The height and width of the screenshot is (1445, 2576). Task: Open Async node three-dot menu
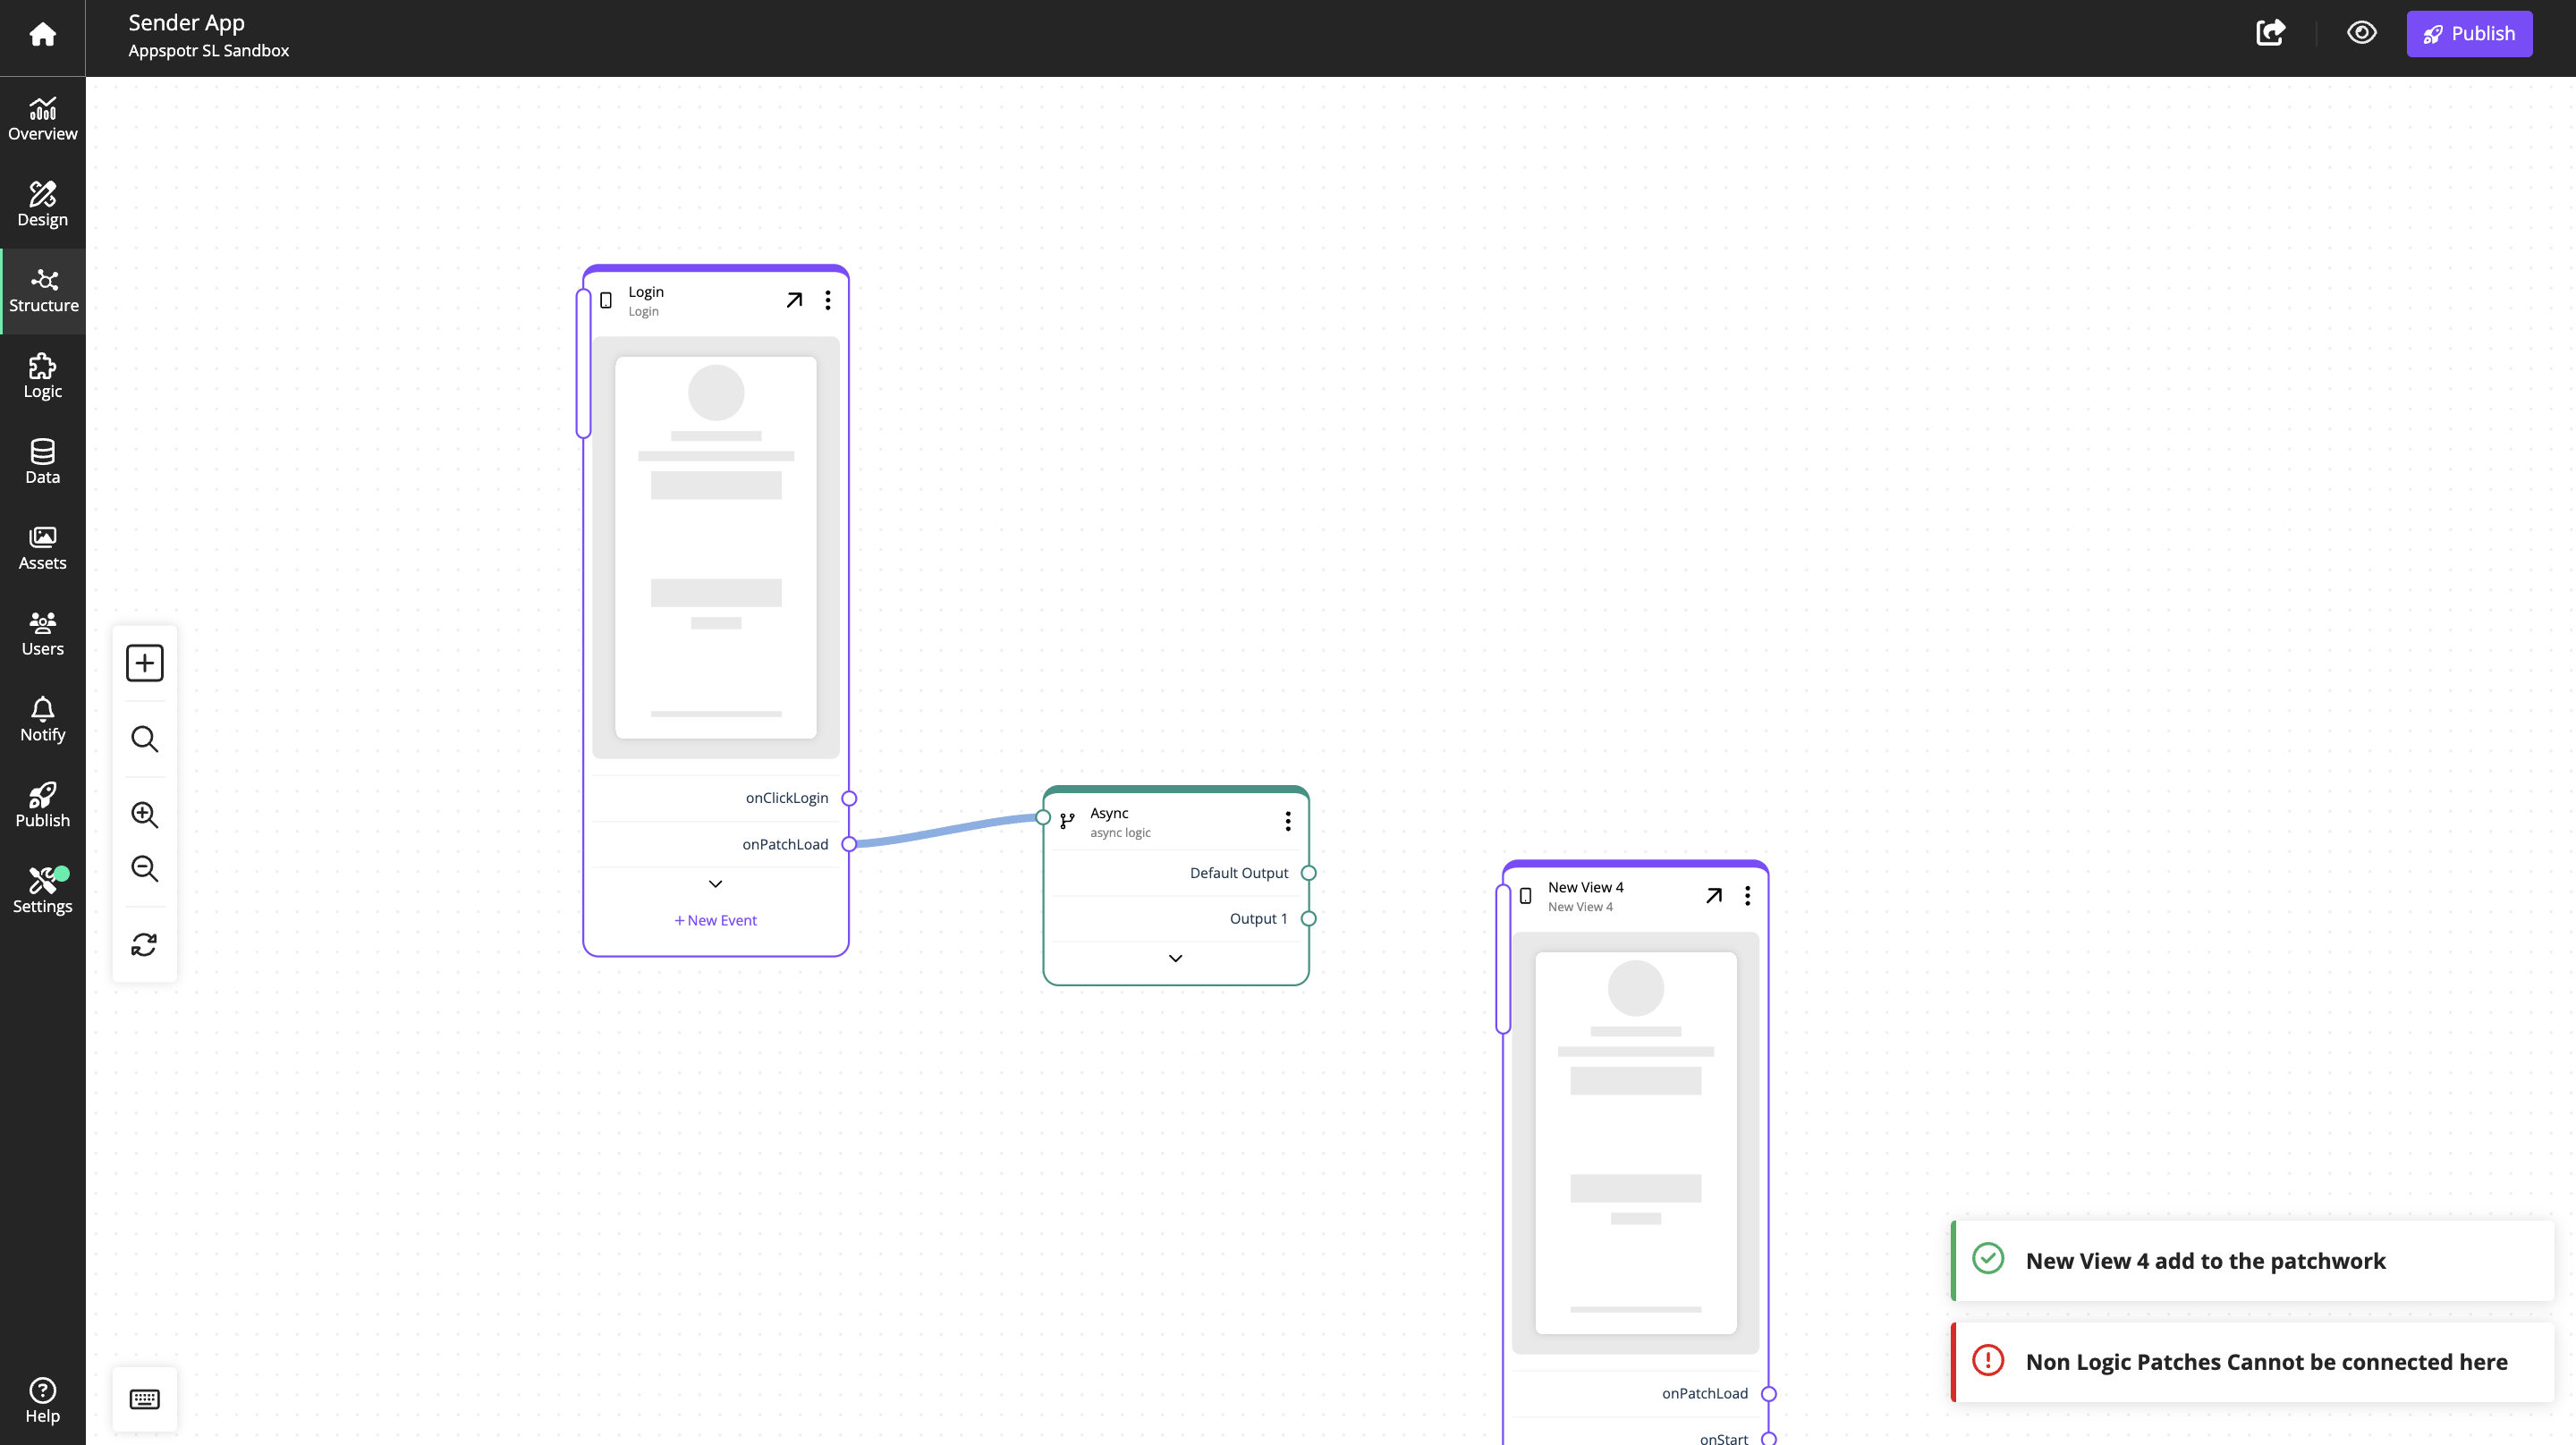(1288, 821)
